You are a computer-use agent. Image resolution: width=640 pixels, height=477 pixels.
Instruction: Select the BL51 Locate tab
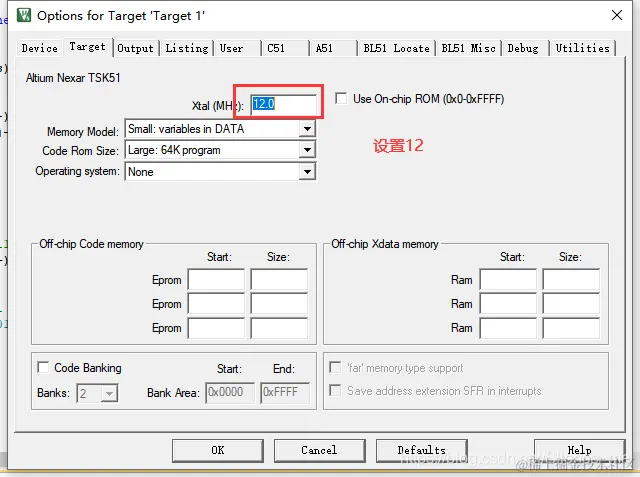[396, 48]
